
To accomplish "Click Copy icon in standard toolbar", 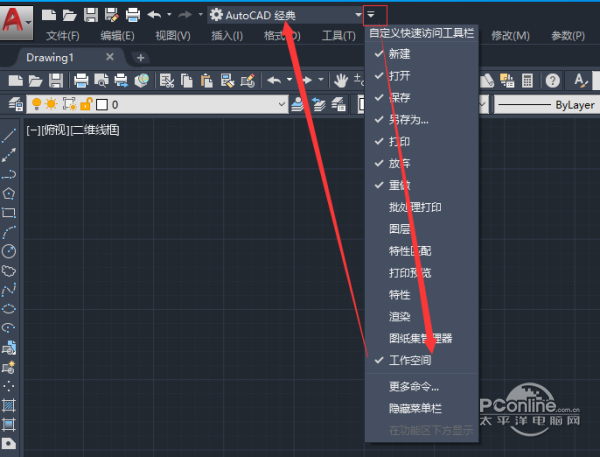I will click(x=187, y=81).
